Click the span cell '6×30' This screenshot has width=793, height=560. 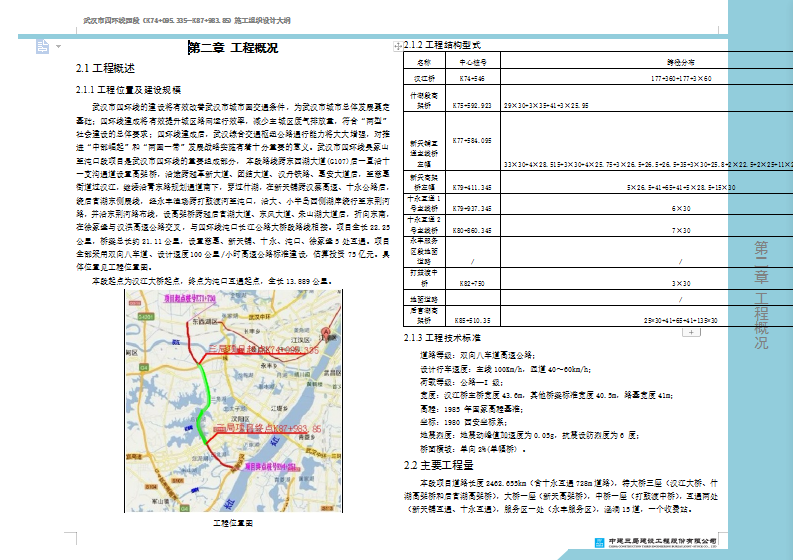pos(681,208)
